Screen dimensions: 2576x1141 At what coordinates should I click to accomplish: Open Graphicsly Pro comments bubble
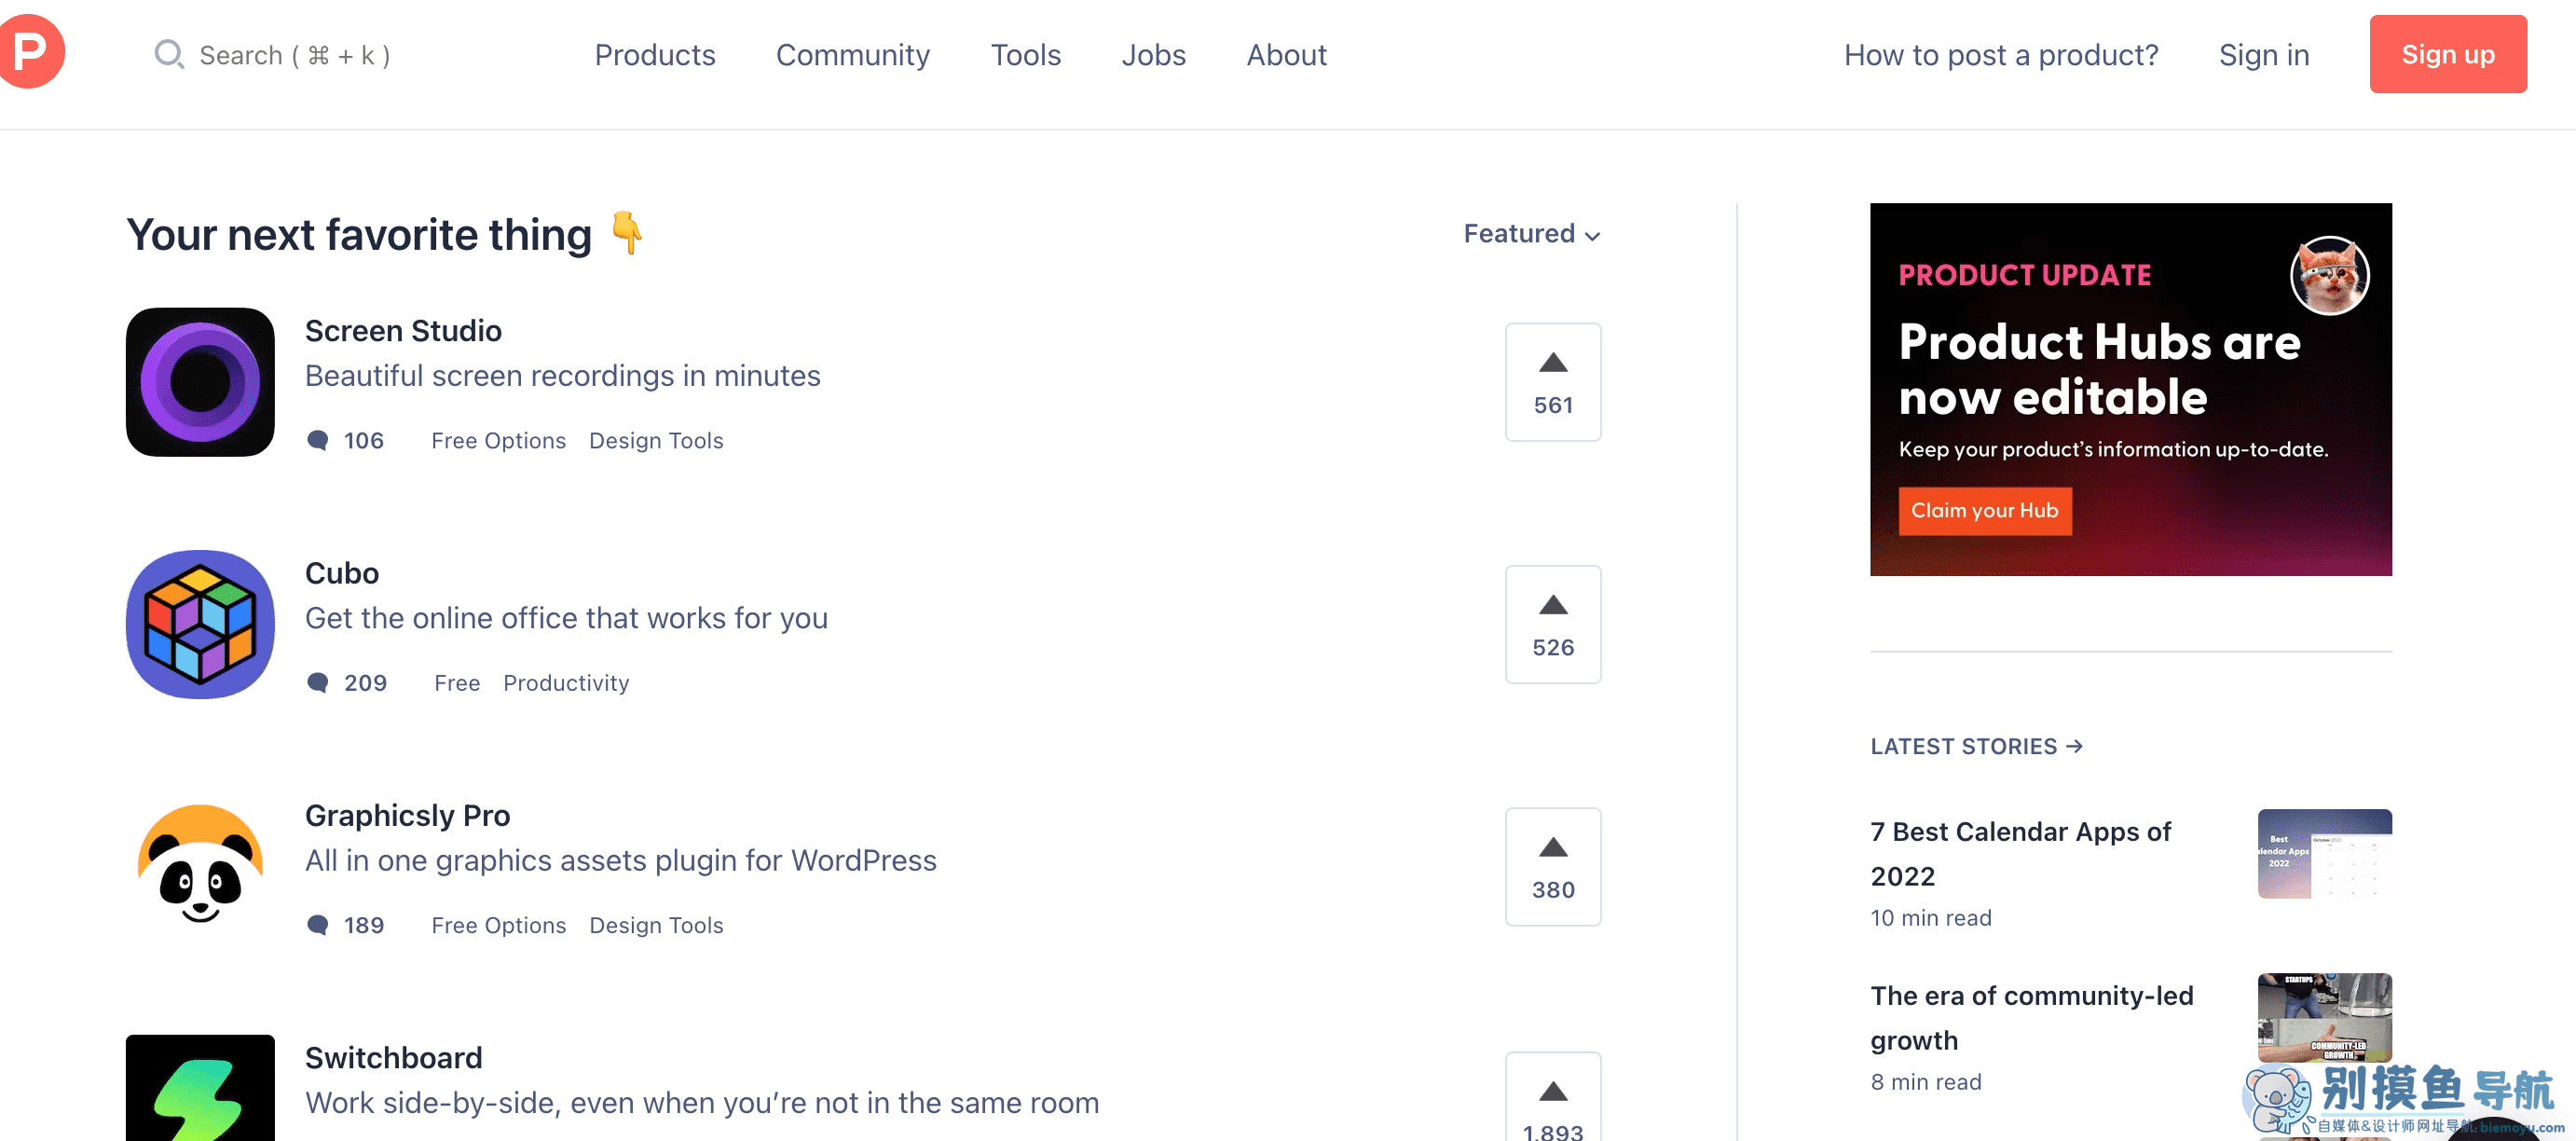(x=318, y=925)
